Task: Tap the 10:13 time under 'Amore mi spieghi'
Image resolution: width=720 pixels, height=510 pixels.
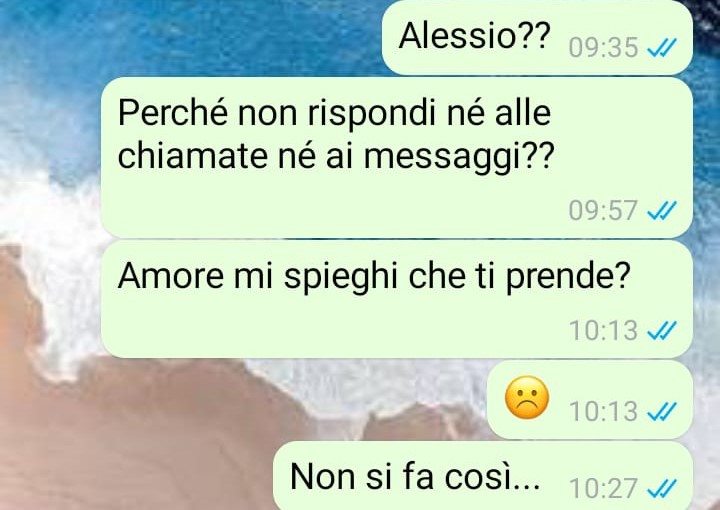Action: coord(603,331)
